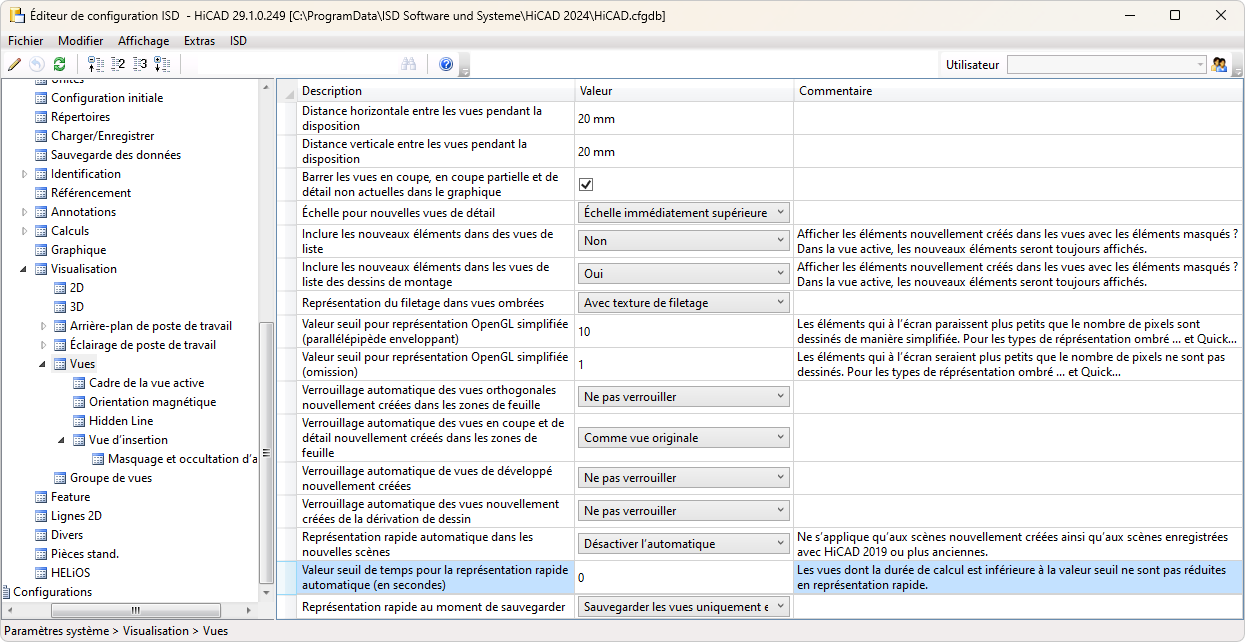Select 'Masquage et occultation' tree item
The height and width of the screenshot is (642, 1245).
click(x=182, y=459)
